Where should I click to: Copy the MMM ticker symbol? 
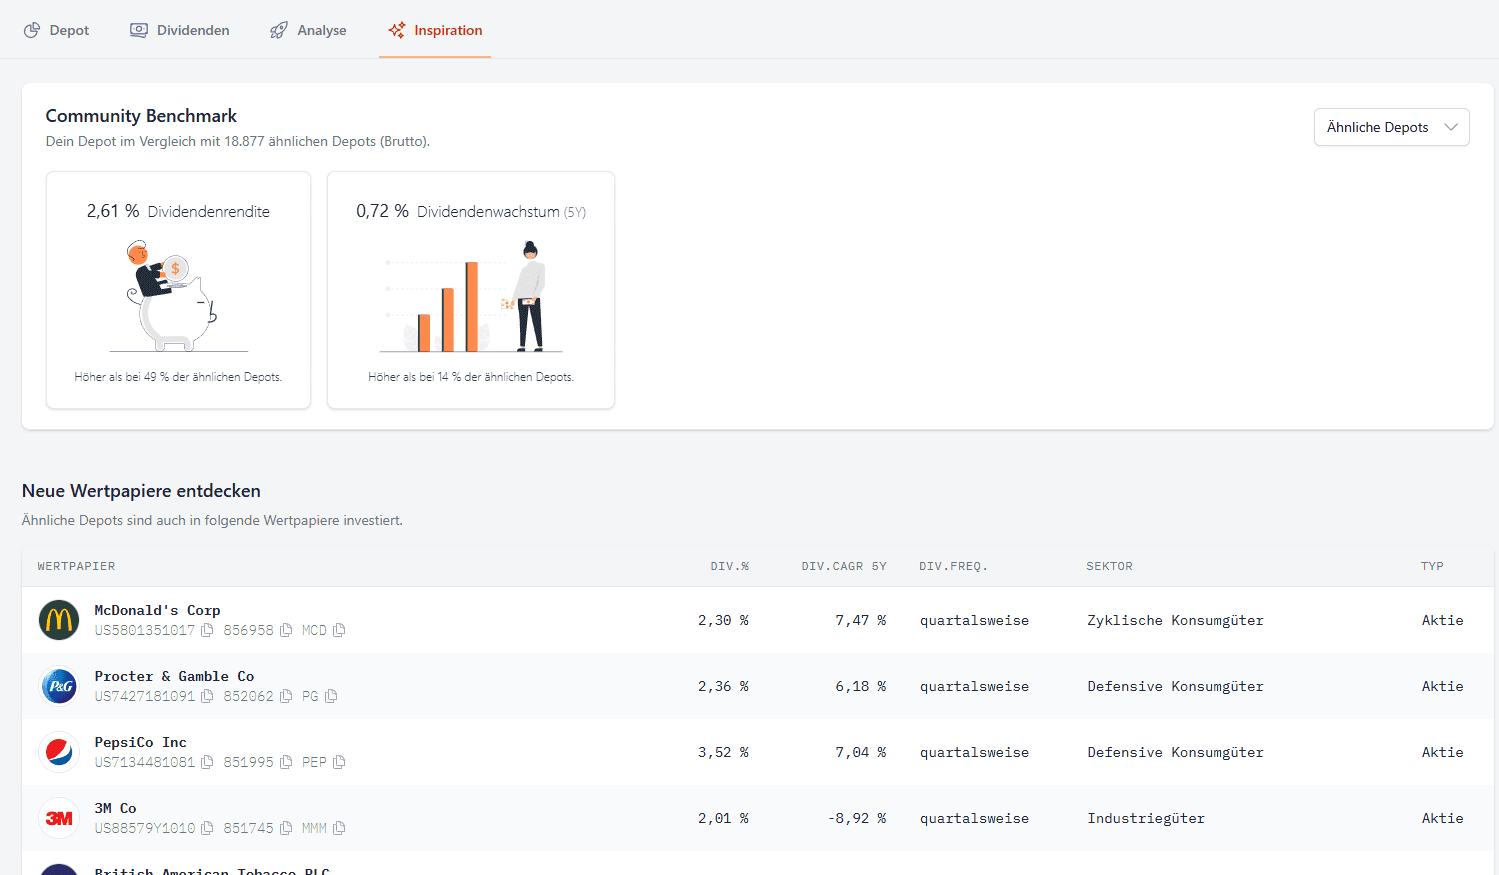point(339,828)
